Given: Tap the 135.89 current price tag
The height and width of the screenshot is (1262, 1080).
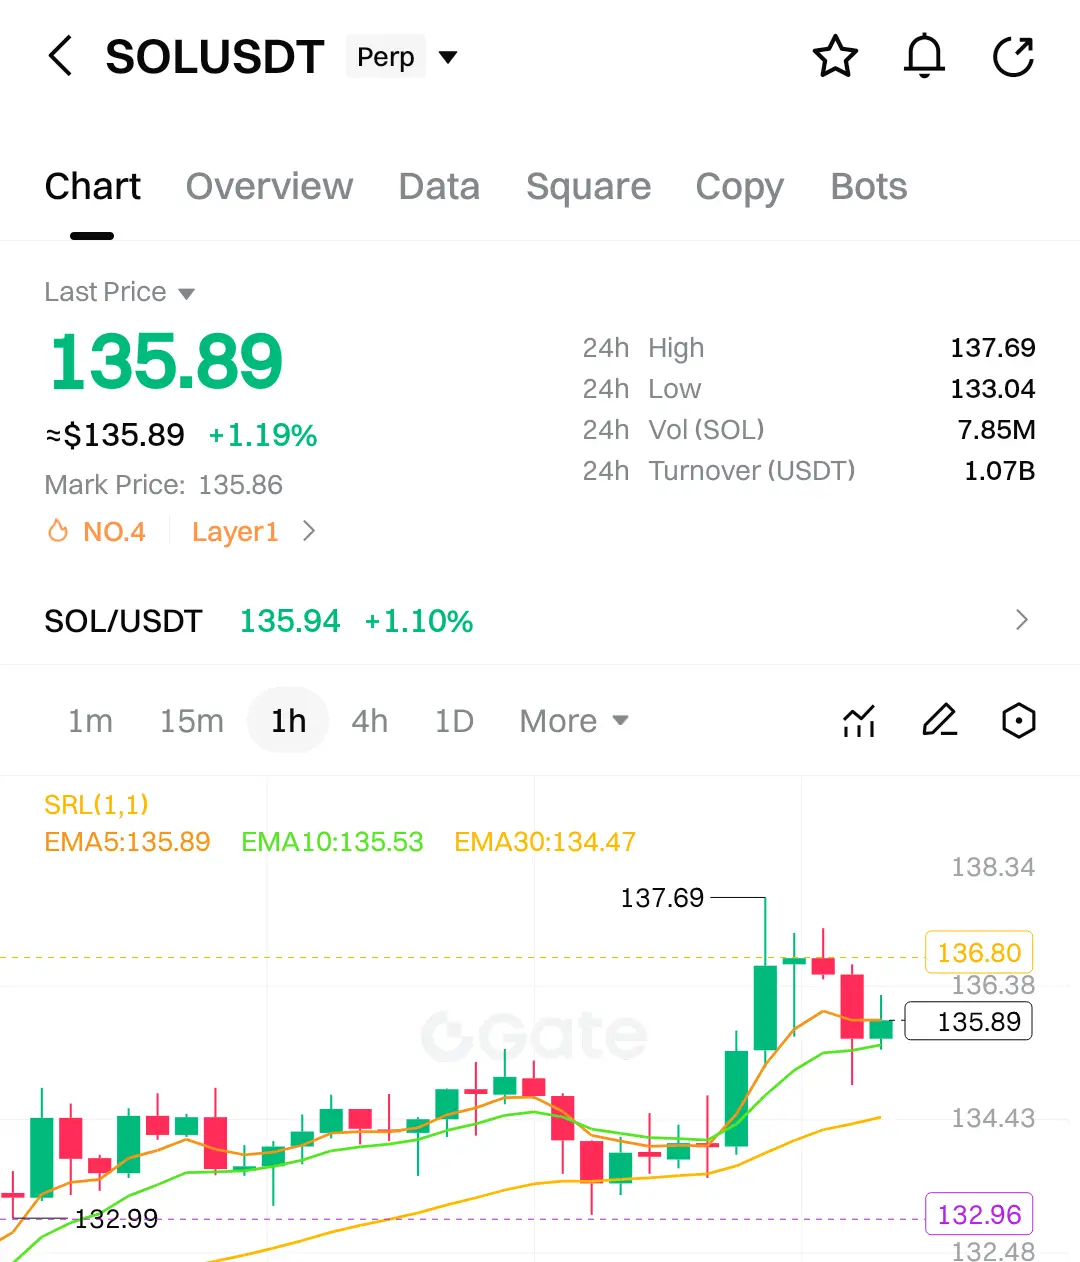Looking at the screenshot, I should click(968, 1021).
